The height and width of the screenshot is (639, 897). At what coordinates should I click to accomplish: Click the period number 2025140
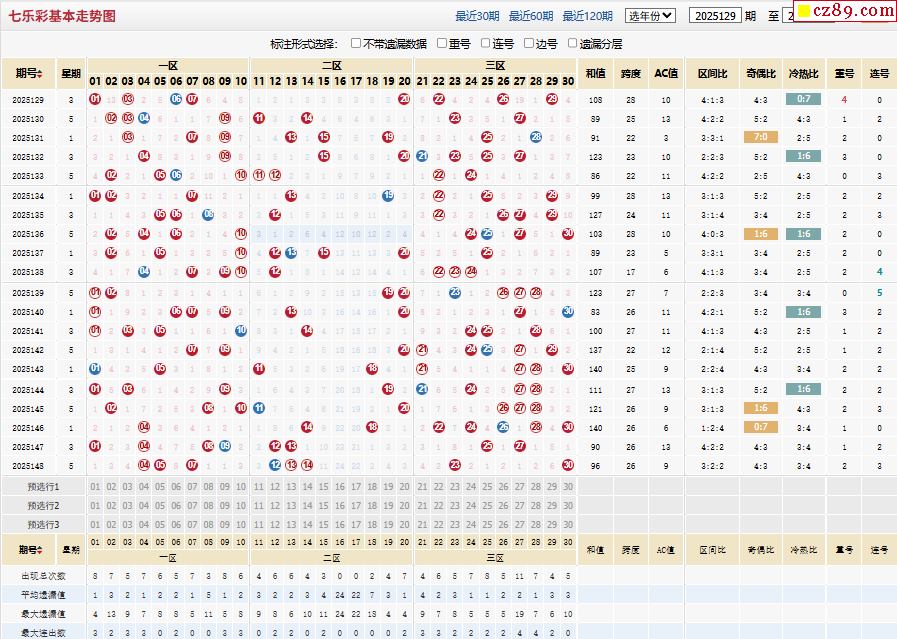click(28, 312)
